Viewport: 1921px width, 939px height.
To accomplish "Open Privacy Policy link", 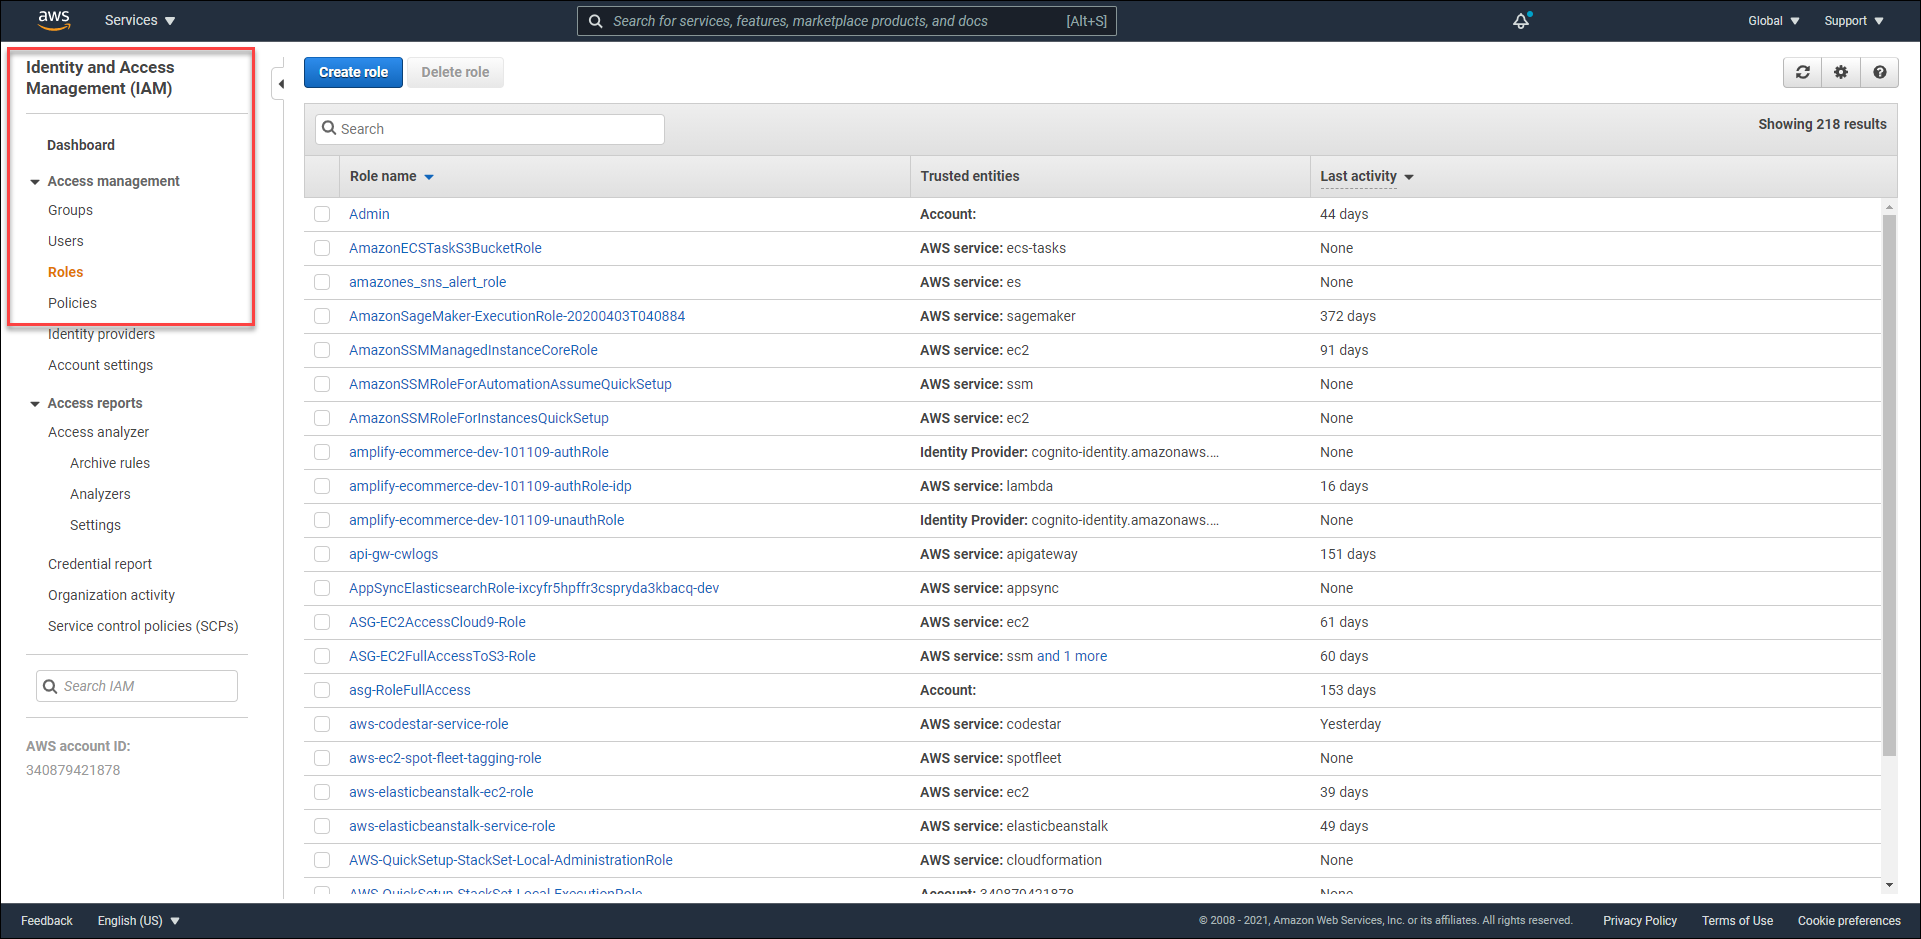I will click(1640, 921).
